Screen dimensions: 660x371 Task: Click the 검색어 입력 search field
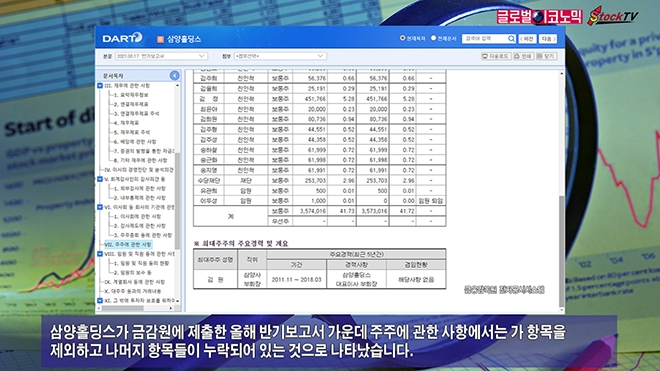[485, 39]
